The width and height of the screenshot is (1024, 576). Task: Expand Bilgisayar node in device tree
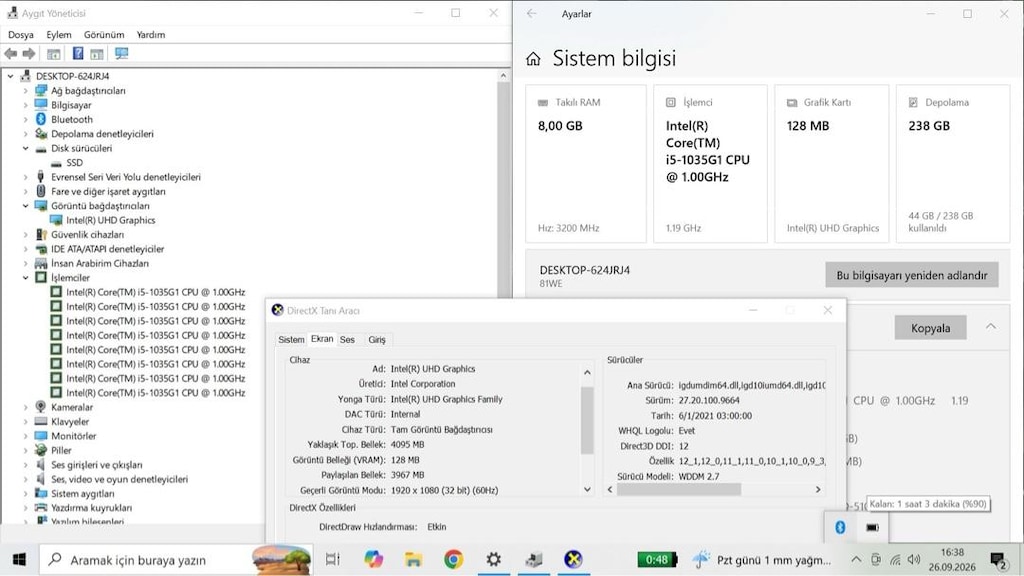click(25, 105)
